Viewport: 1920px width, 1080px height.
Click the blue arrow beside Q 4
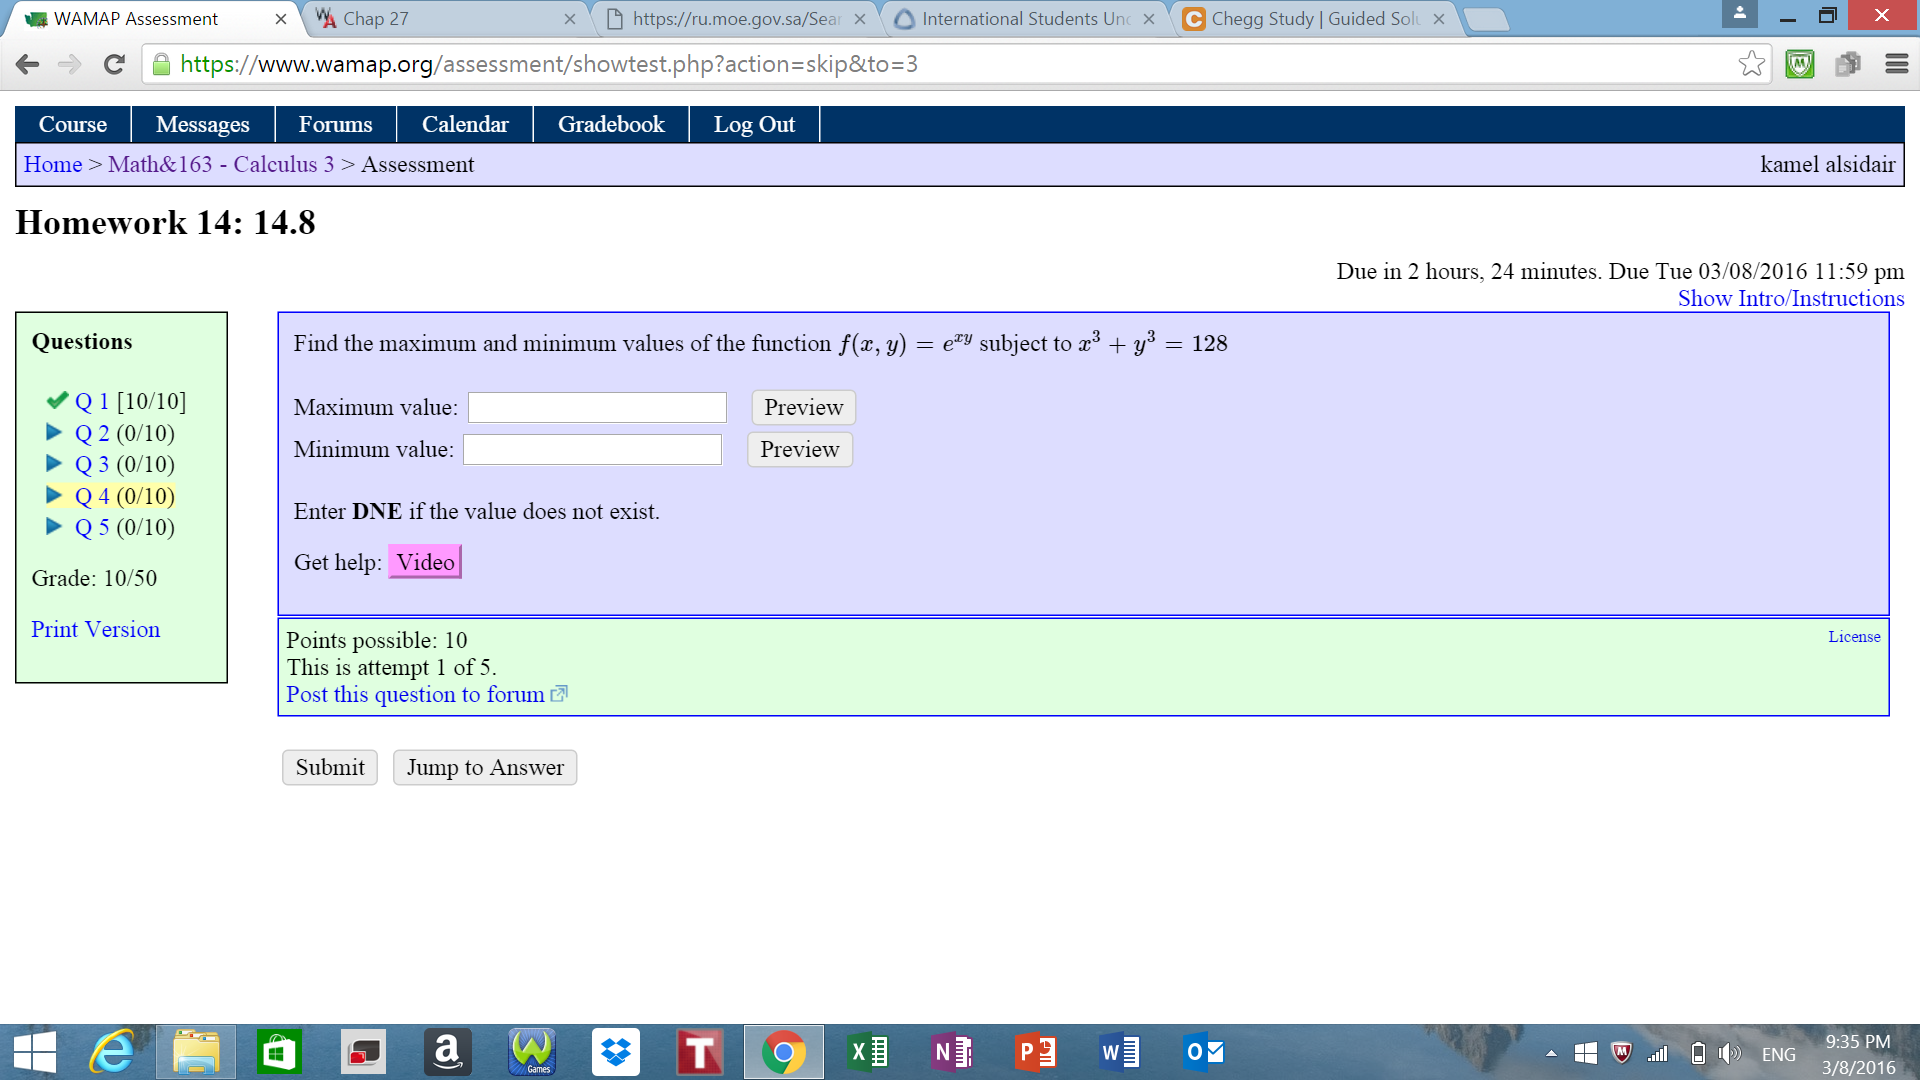pyautogui.click(x=56, y=493)
